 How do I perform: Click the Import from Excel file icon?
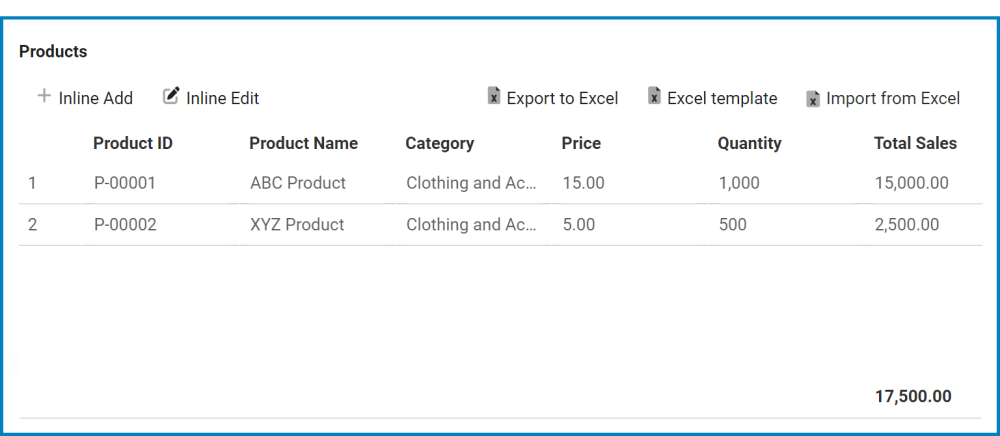pos(813,98)
